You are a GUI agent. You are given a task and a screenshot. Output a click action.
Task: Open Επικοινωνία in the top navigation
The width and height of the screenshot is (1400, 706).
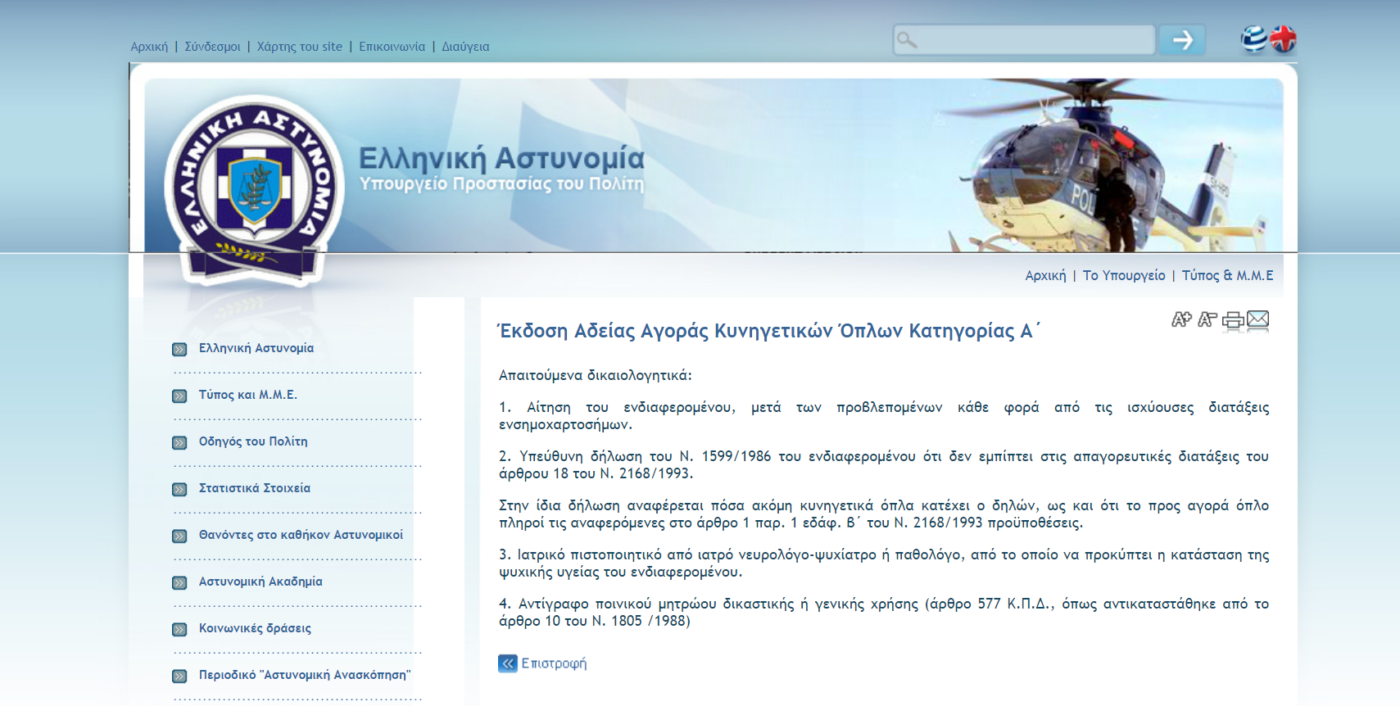pos(392,47)
